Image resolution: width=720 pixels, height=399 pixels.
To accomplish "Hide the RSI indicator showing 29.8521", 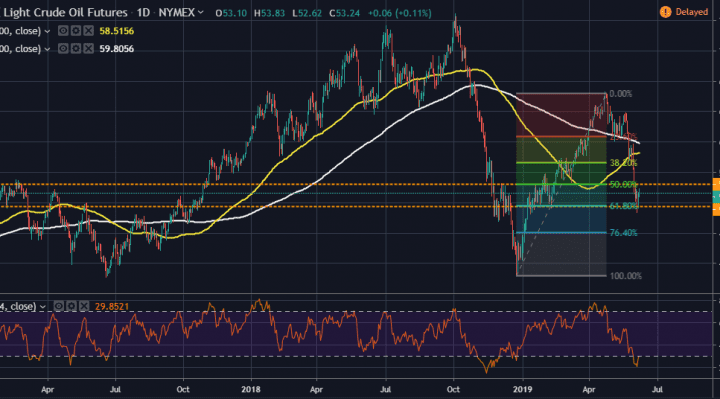I will pos(59,306).
